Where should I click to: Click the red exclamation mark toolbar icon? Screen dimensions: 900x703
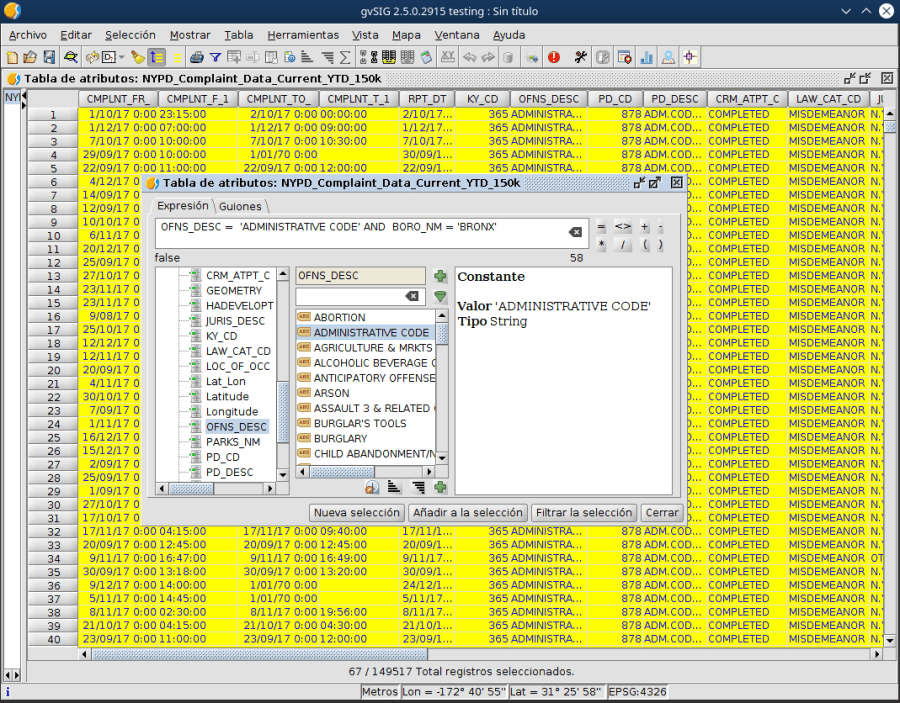[x=552, y=57]
